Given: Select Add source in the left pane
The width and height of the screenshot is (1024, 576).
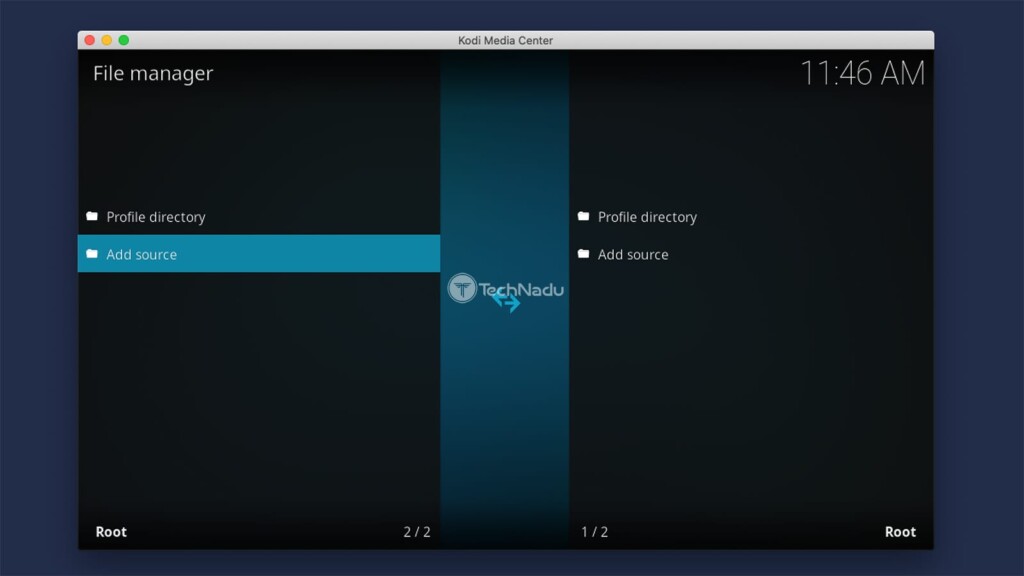Looking at the screenshot, I should pyautogui.click(x=259, y=253).
